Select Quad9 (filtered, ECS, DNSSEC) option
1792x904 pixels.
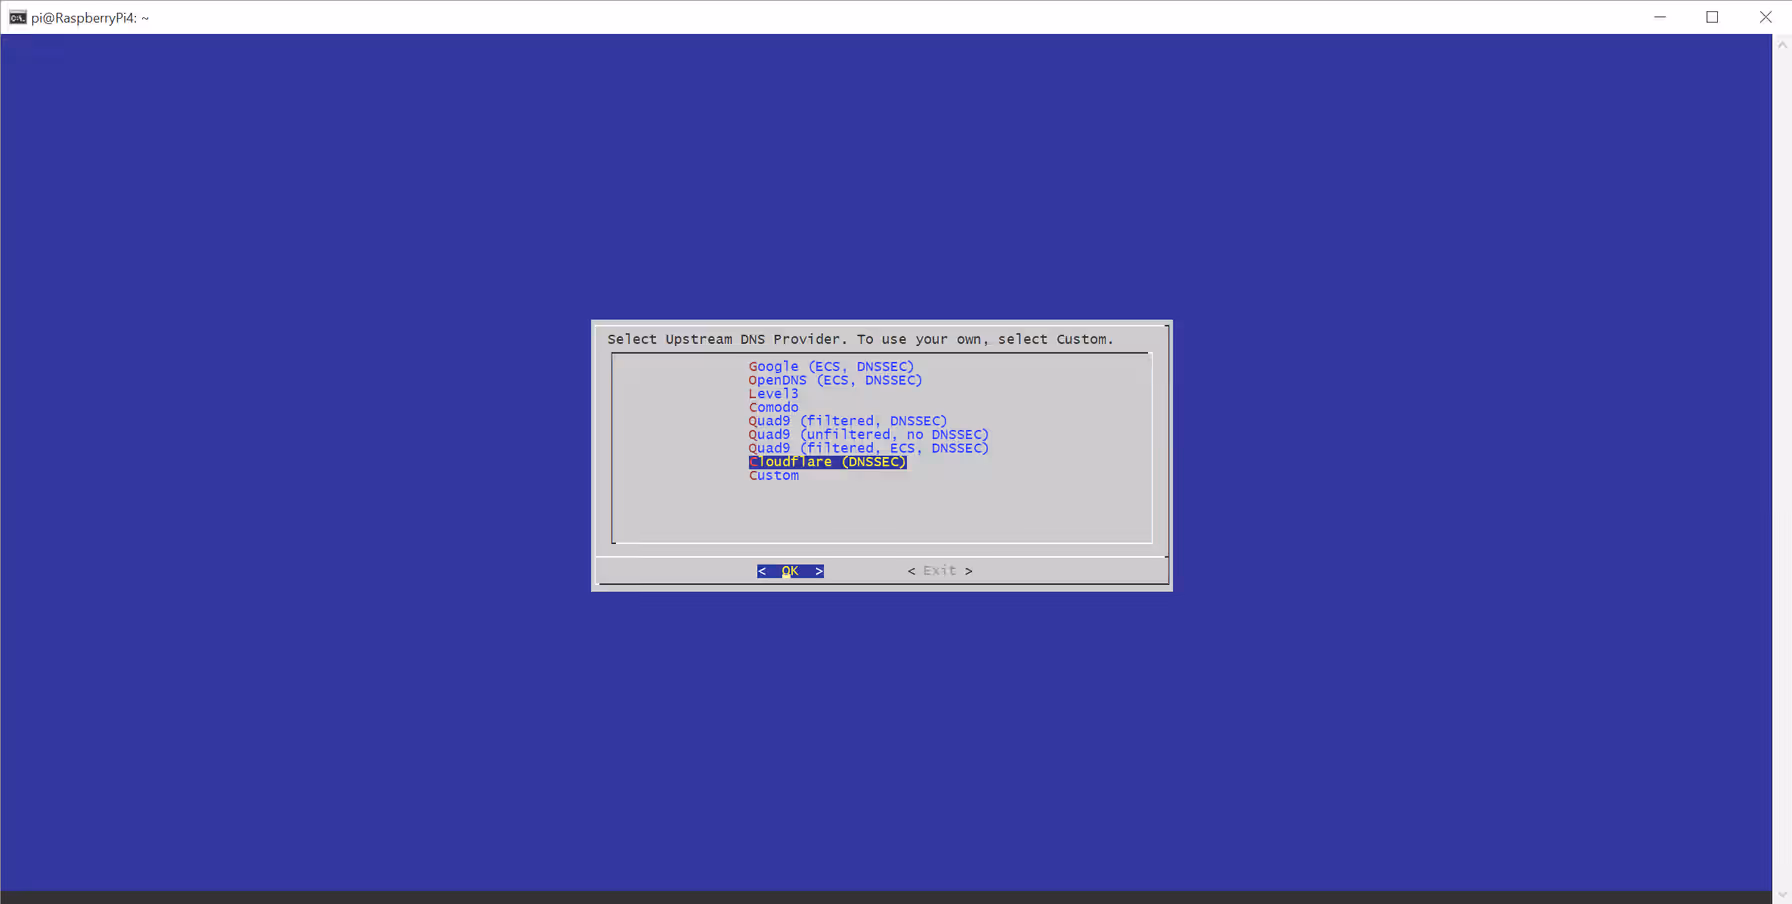click(x=868, y=448)
